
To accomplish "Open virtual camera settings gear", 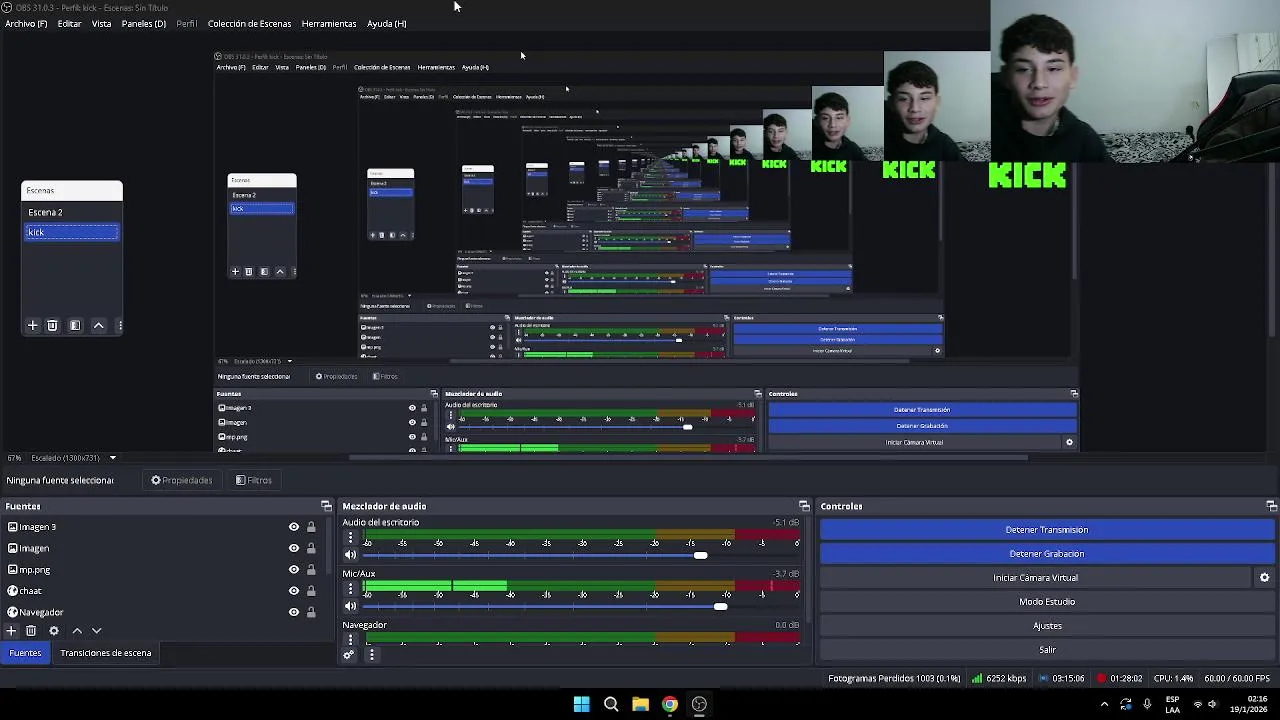I will pyautogui.click(x=1264, y=578).
